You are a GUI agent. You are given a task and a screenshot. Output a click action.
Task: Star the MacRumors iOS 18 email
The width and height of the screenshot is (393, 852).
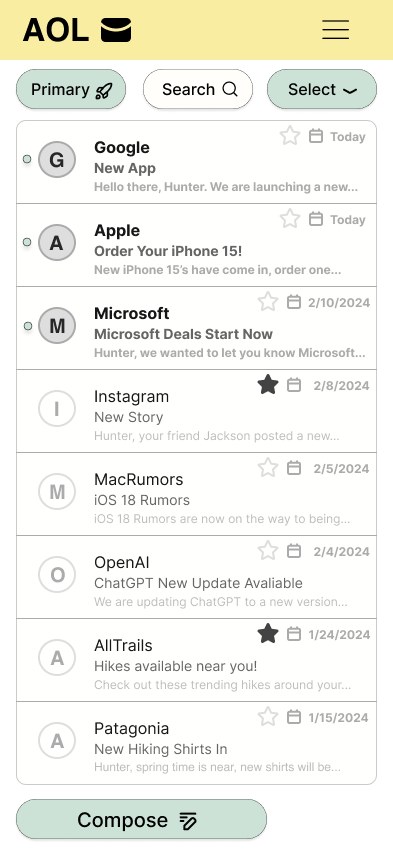[267, 467]
